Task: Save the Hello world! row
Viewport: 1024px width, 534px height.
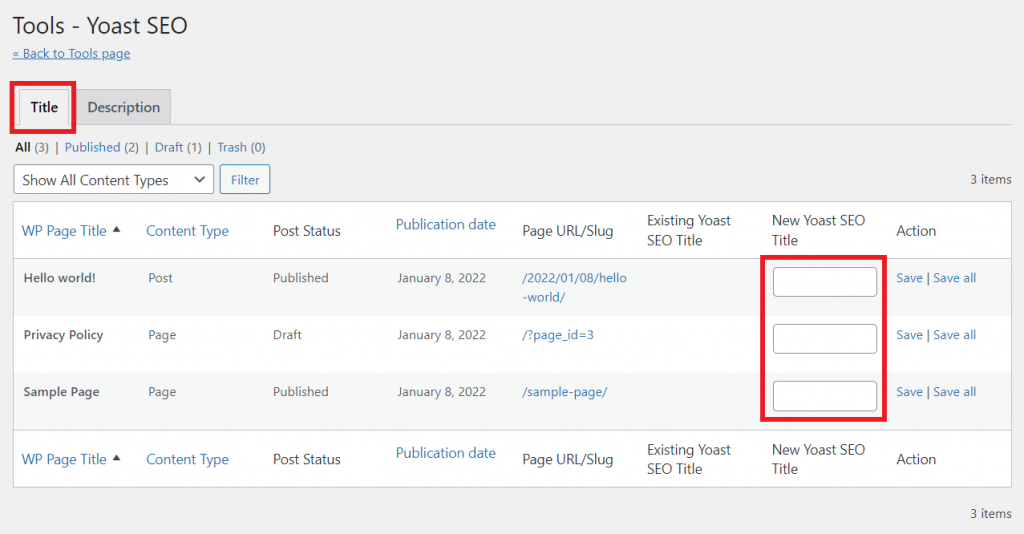Action: pyautogui.click(x=909, y=278)
